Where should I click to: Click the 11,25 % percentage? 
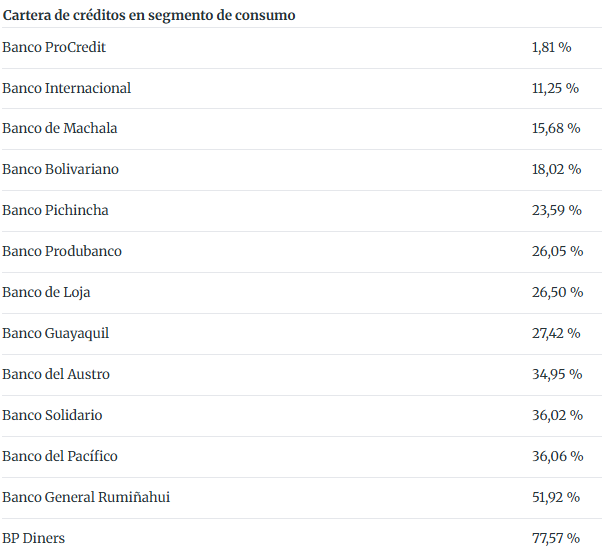(555, 88)
